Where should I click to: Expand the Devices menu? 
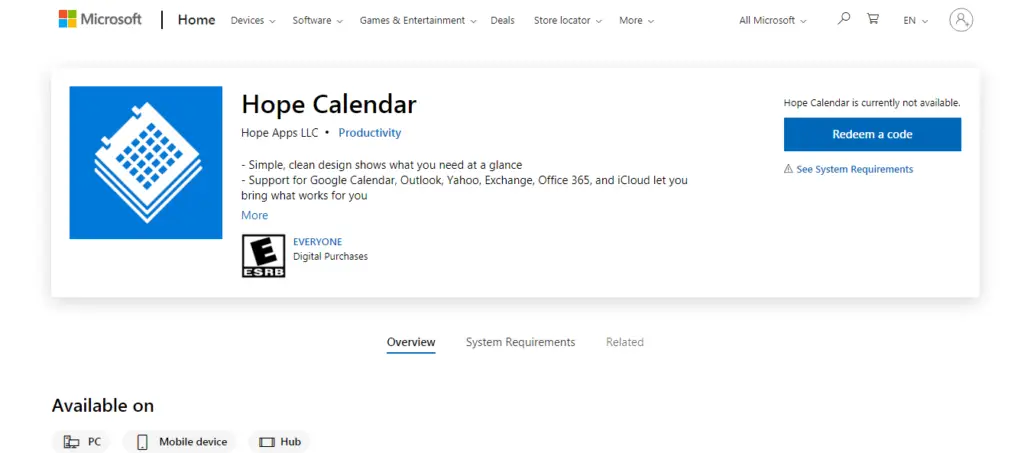(x=253, y=20)
